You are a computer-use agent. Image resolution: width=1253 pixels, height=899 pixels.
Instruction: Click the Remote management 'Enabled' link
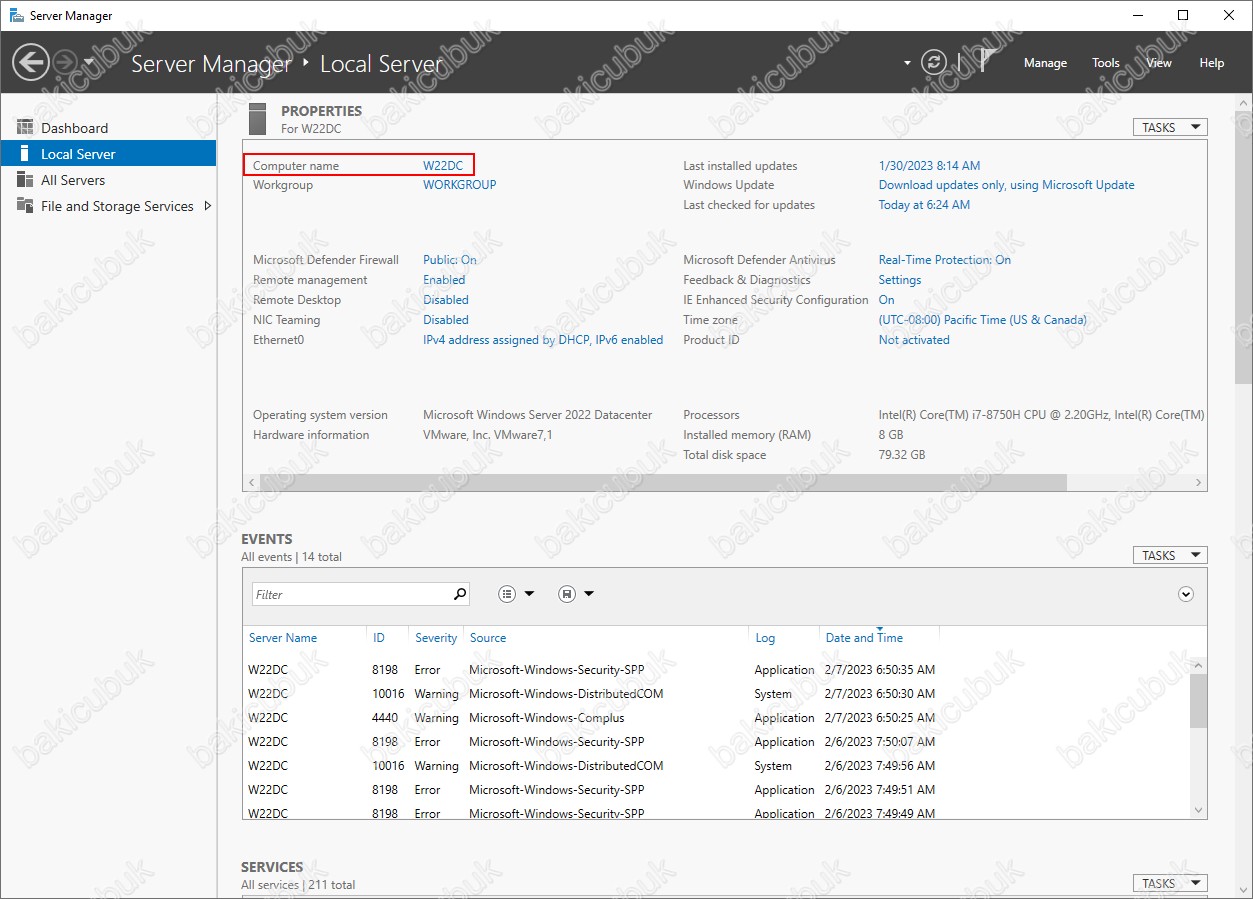444,280
